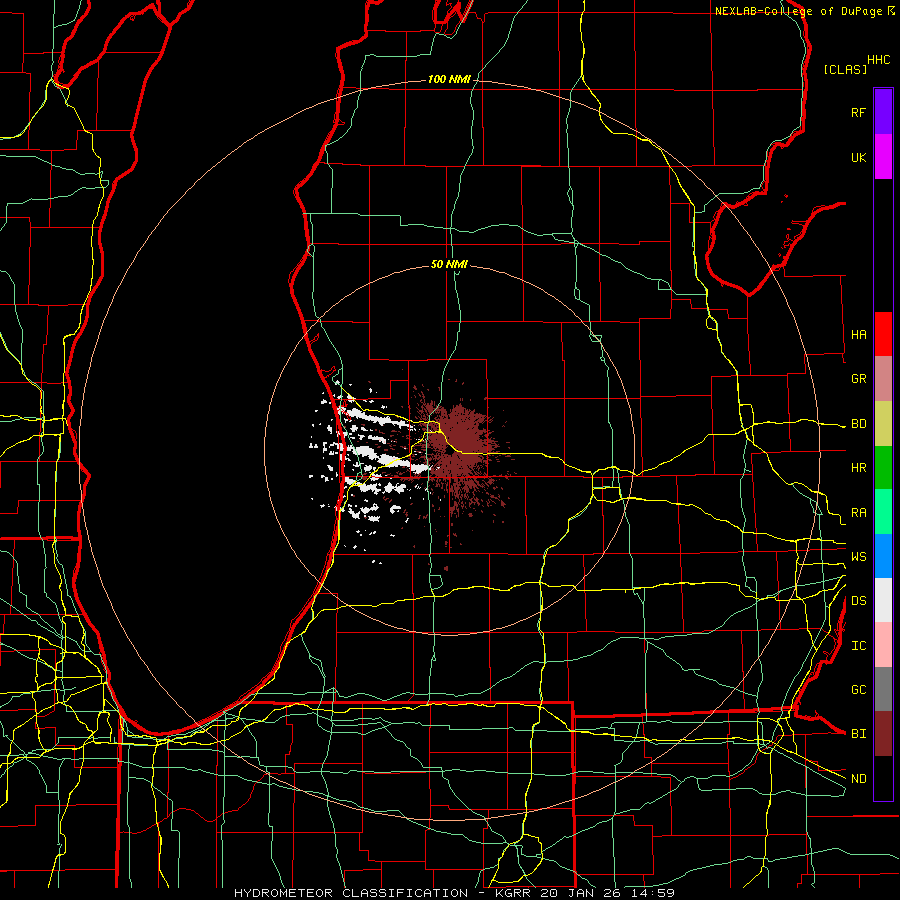This screenshot has height=900, width=900.
Task: Click the Hydrometeor Classification KGRR timestamp caption
Action: 454,893
